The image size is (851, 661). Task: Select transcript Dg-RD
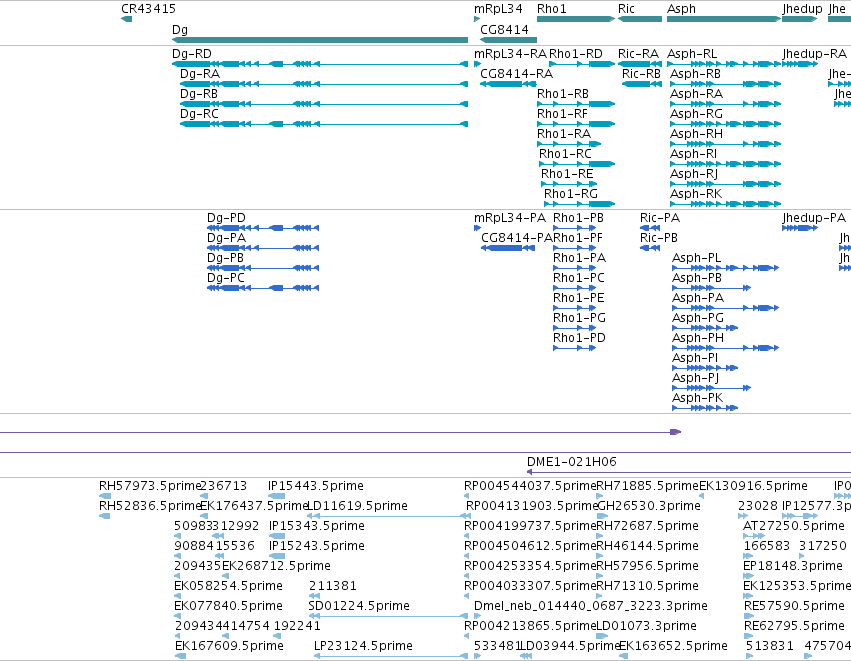point(320,64)
